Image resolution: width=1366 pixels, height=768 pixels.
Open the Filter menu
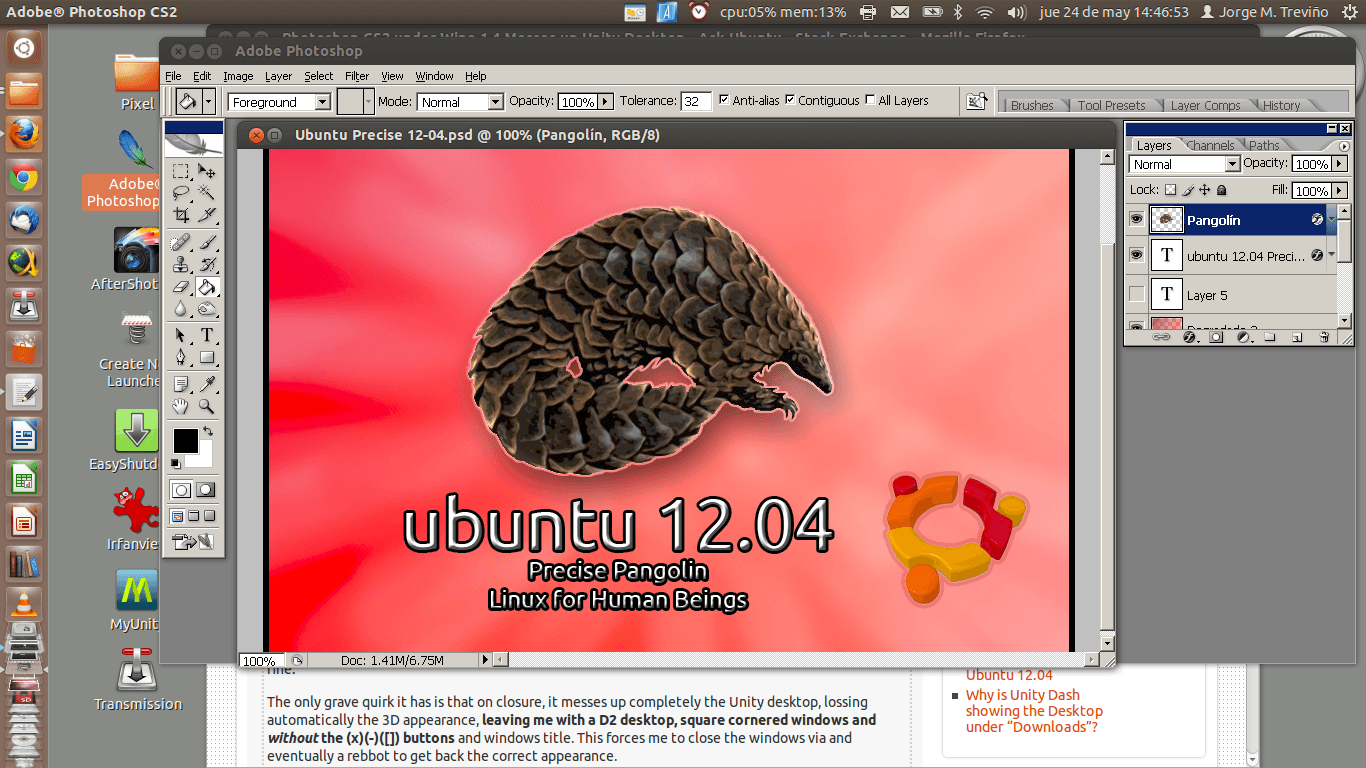pos(357,76)
